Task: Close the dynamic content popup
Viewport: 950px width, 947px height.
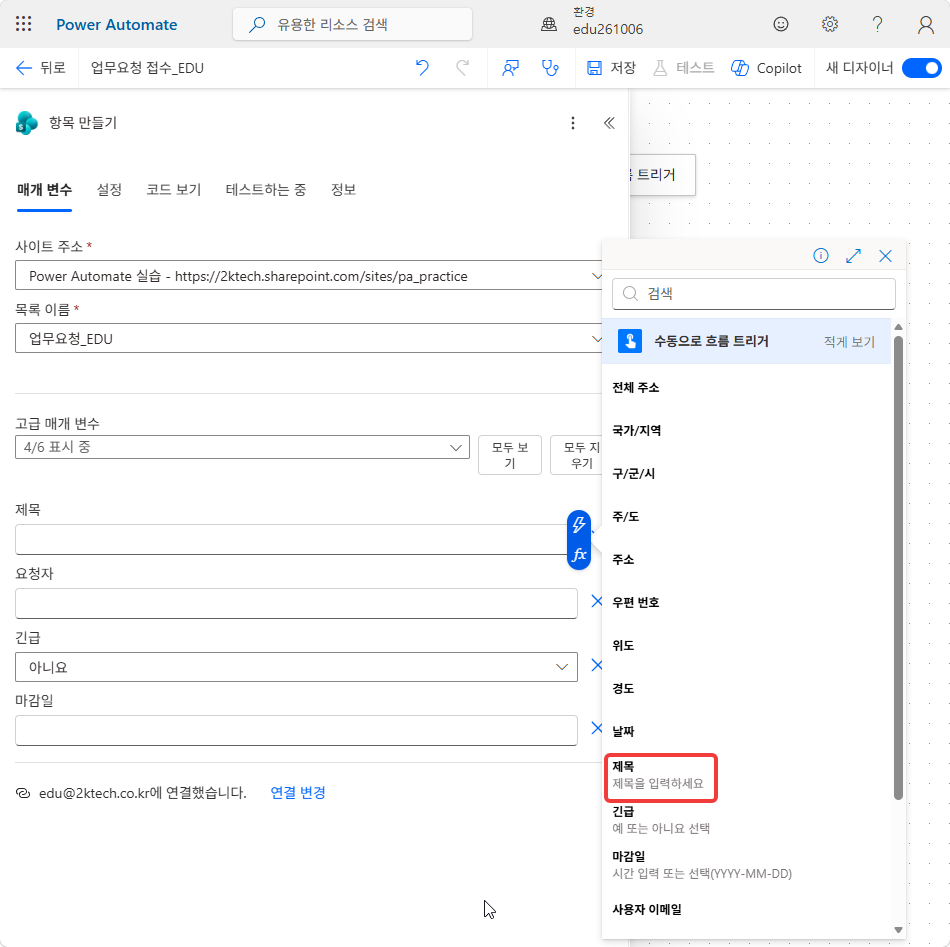Action: (x=885, y=256)
